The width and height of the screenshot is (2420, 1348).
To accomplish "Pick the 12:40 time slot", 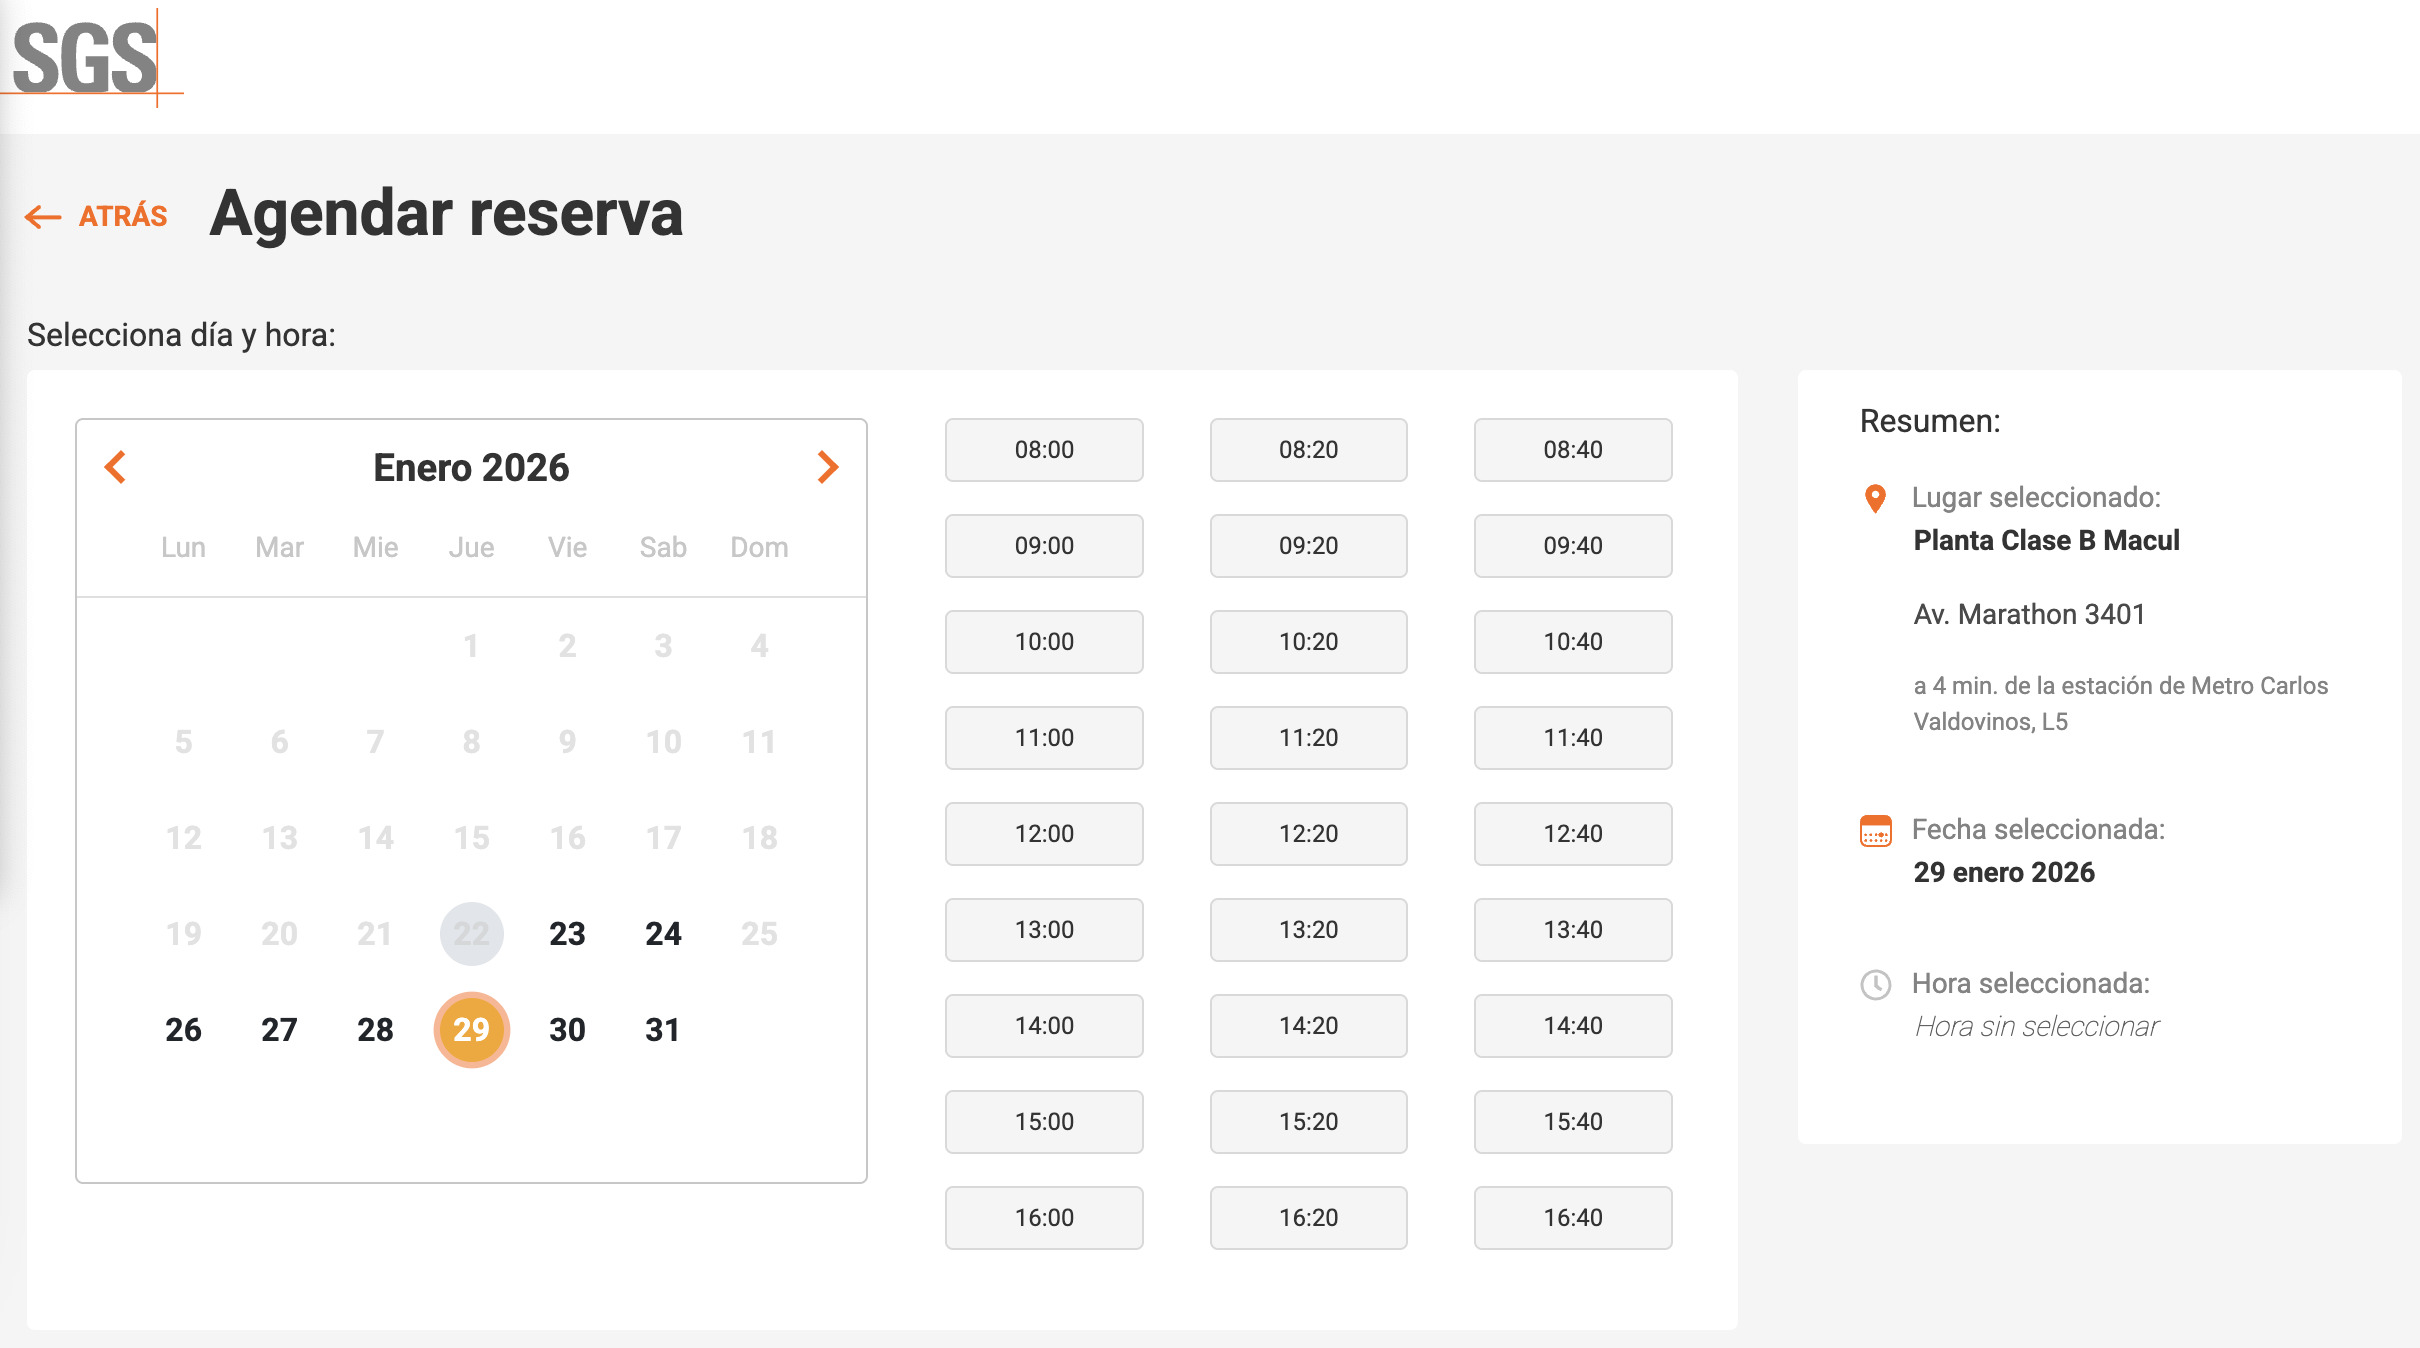I will 1572,834.
